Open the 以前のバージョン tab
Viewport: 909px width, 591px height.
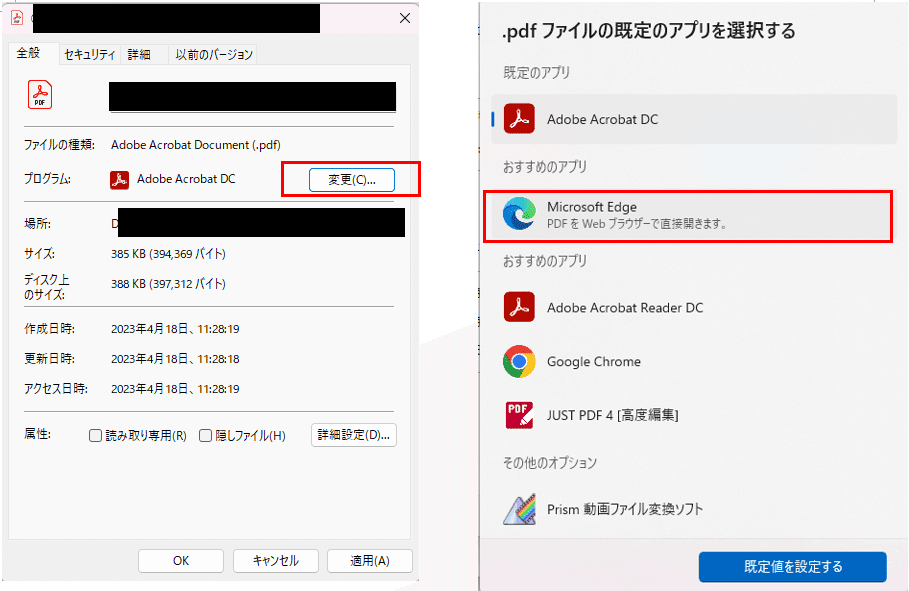[x=214, y=55]
